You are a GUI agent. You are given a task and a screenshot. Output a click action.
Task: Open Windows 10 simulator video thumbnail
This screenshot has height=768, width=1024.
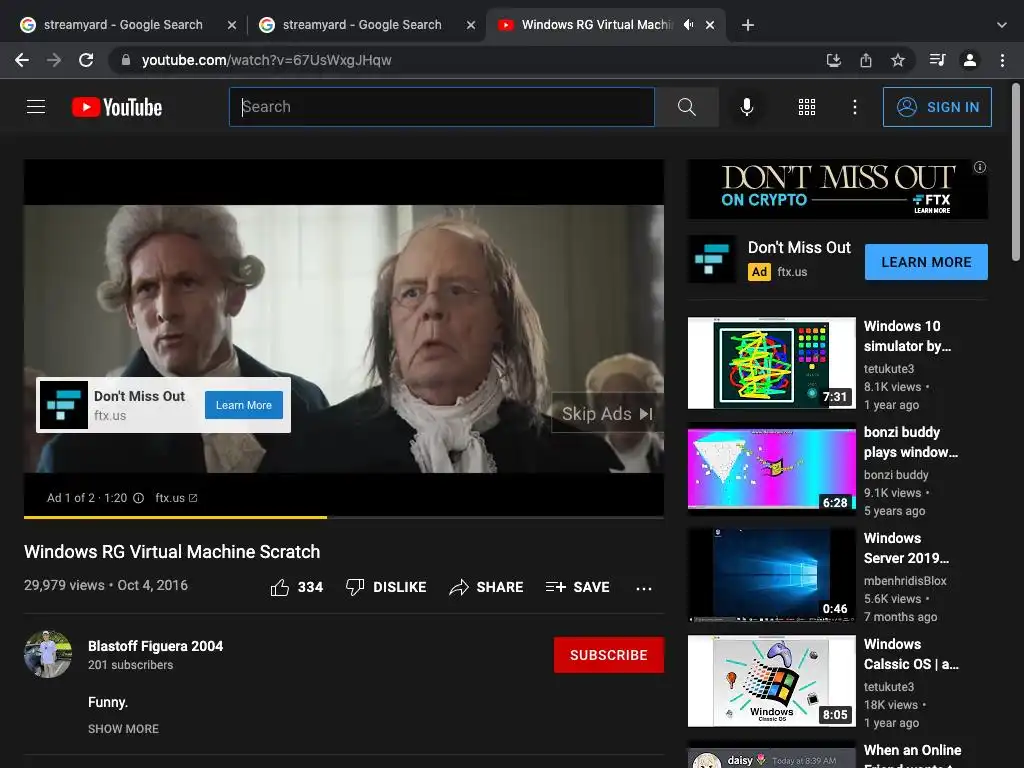click(x=771, y=363)
